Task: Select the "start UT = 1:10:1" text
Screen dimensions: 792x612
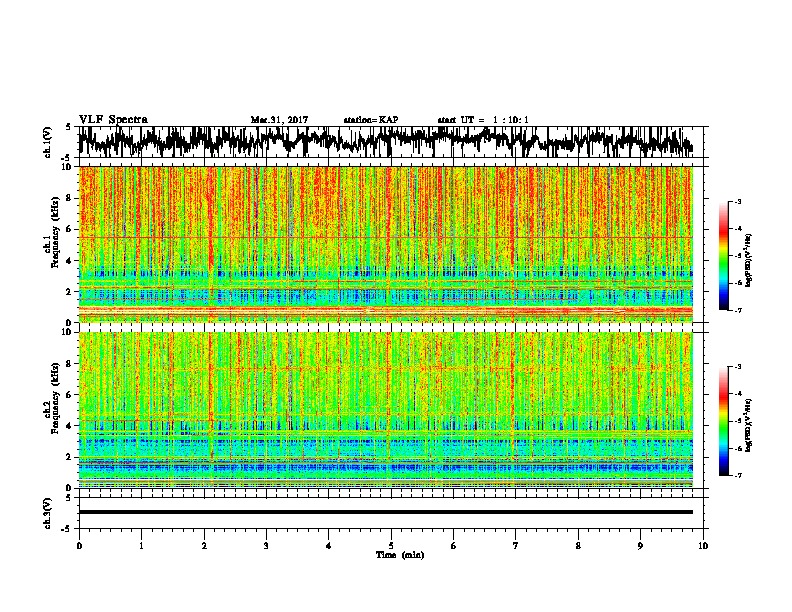Action: click(x=483, y=120)
